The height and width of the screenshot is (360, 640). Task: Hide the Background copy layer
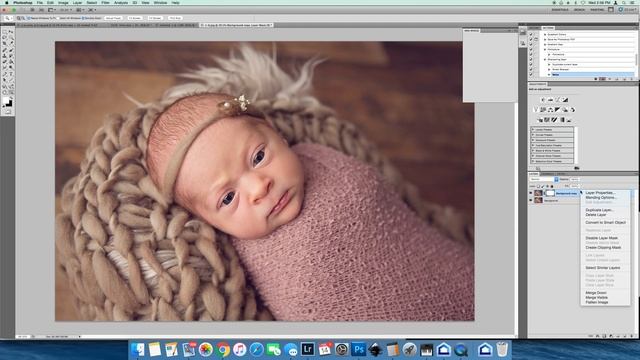point(531,193)
